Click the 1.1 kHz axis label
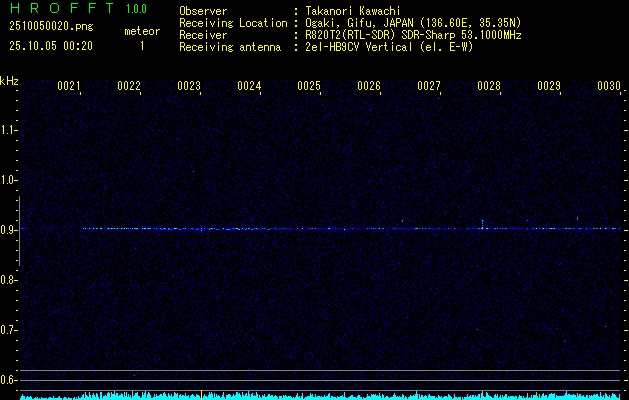 (x=8, y=130)
